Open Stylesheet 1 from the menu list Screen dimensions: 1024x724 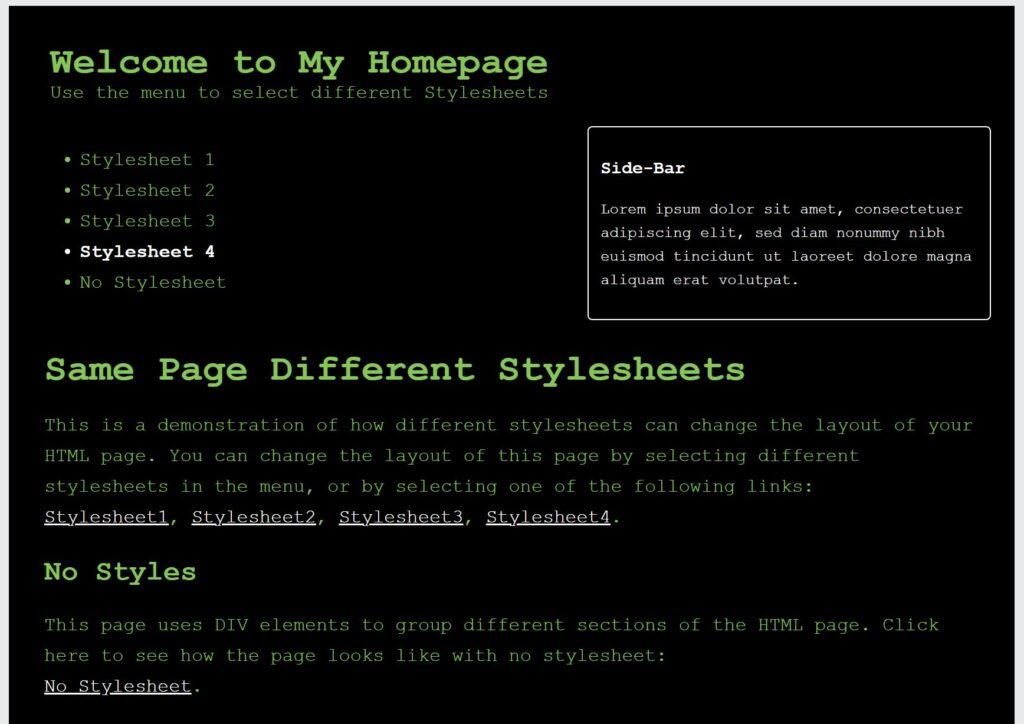(x=147, y=160)
